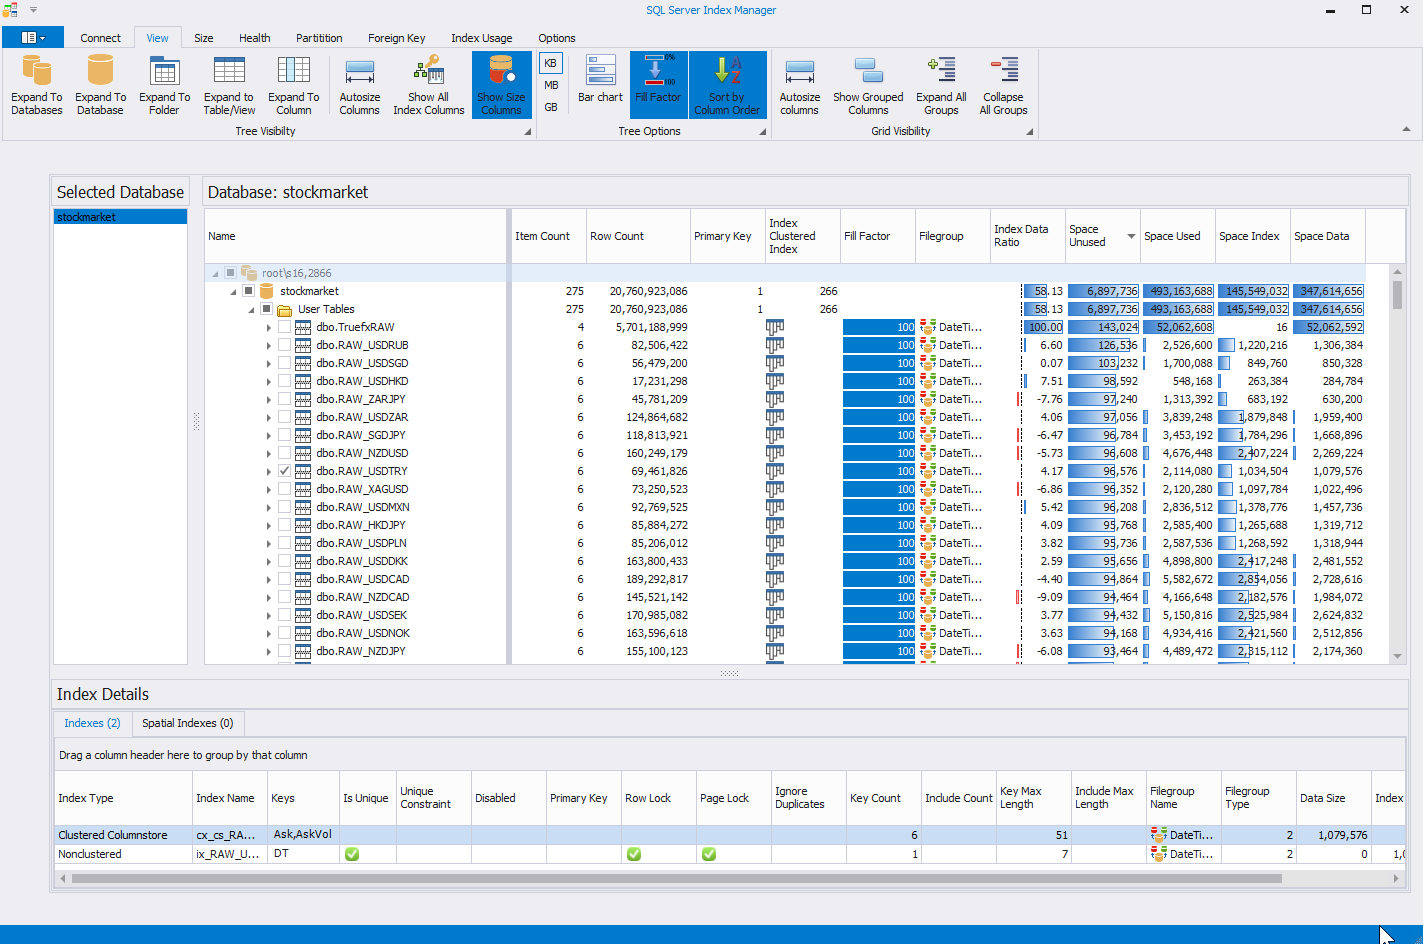Image resolution: width=1423 pixels, height=944 pixels.
Task: Toggle the stockmarket database checkbox
Action: pos(249,291)
